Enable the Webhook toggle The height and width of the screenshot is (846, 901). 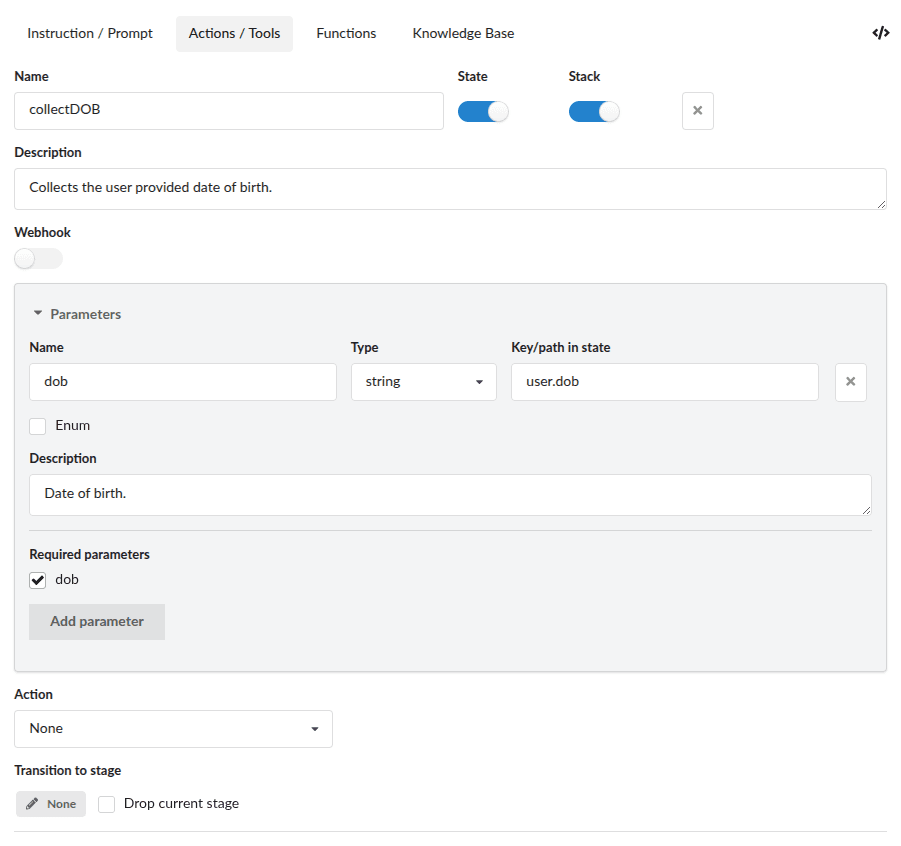38,259
